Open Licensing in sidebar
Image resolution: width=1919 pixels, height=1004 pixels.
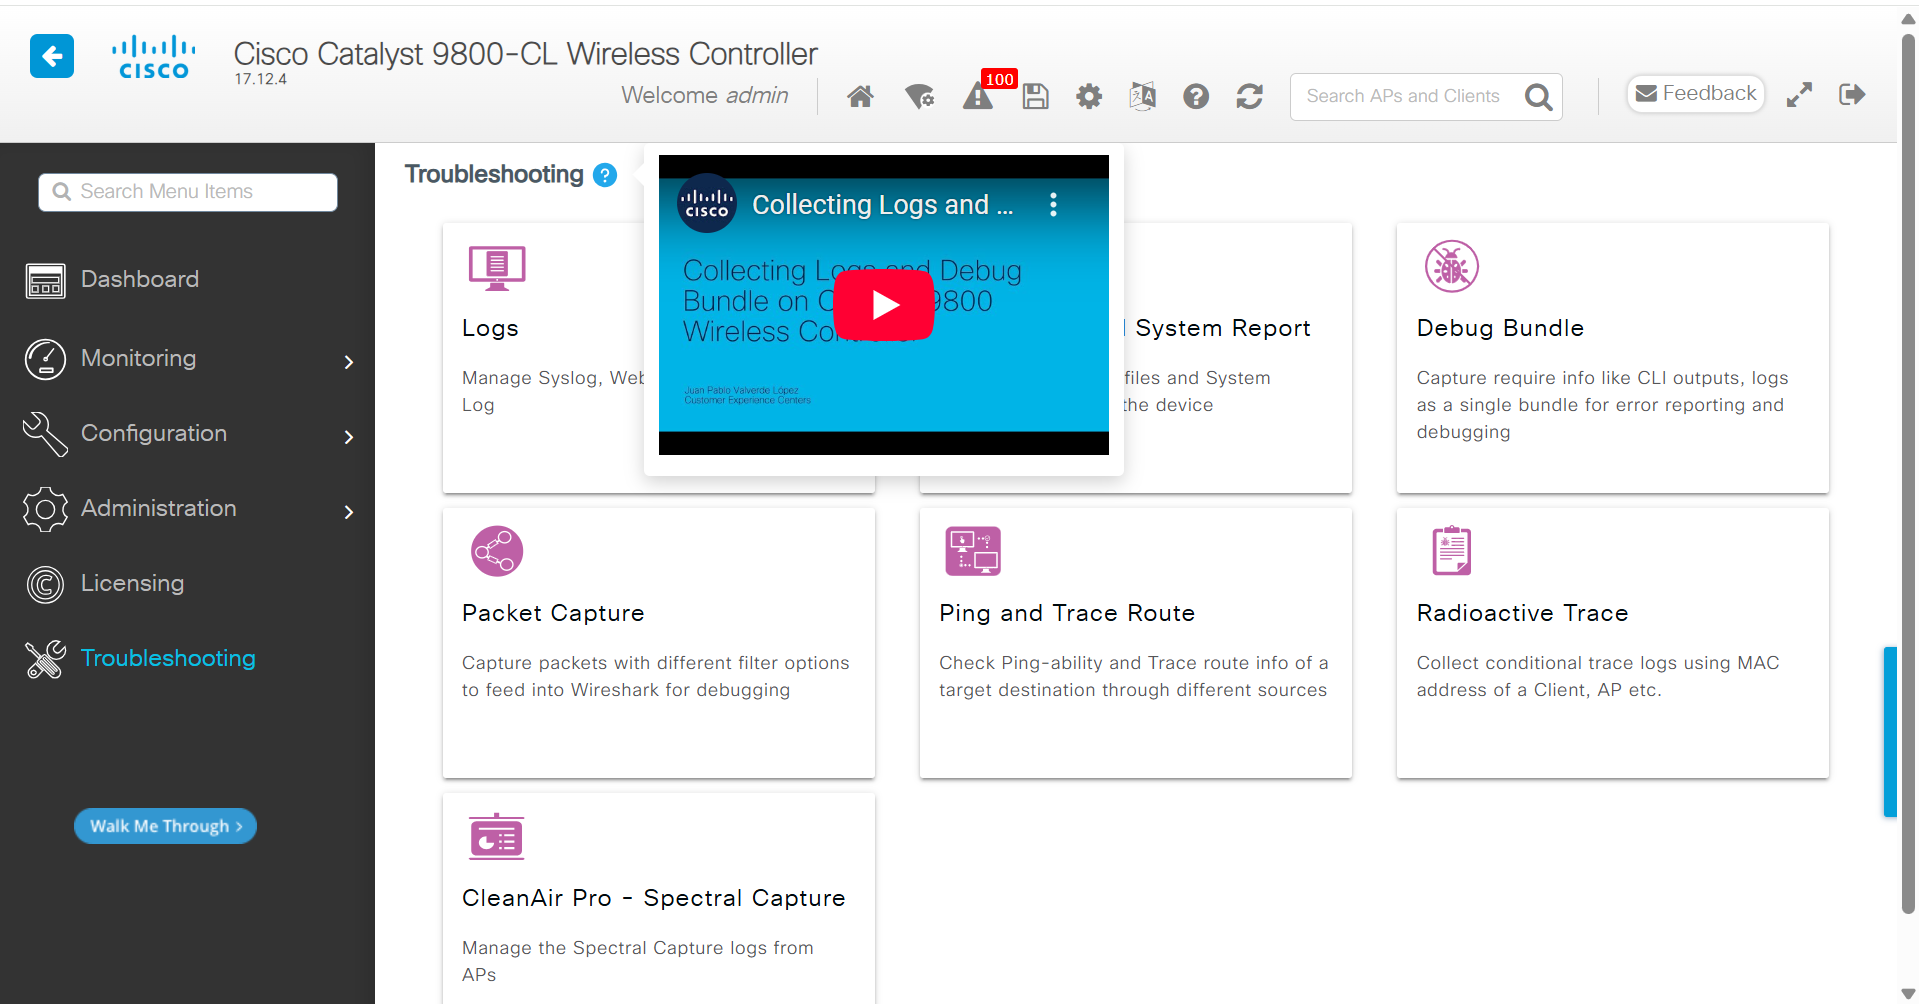tap(132, 583)
